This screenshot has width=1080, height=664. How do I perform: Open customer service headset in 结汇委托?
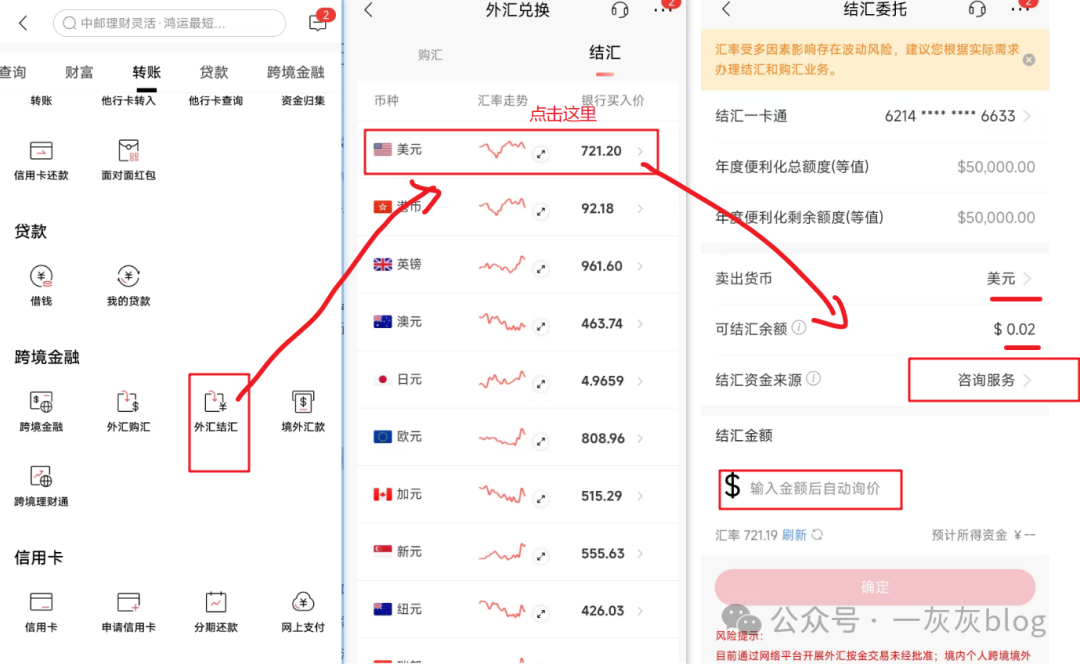[977, 9]
